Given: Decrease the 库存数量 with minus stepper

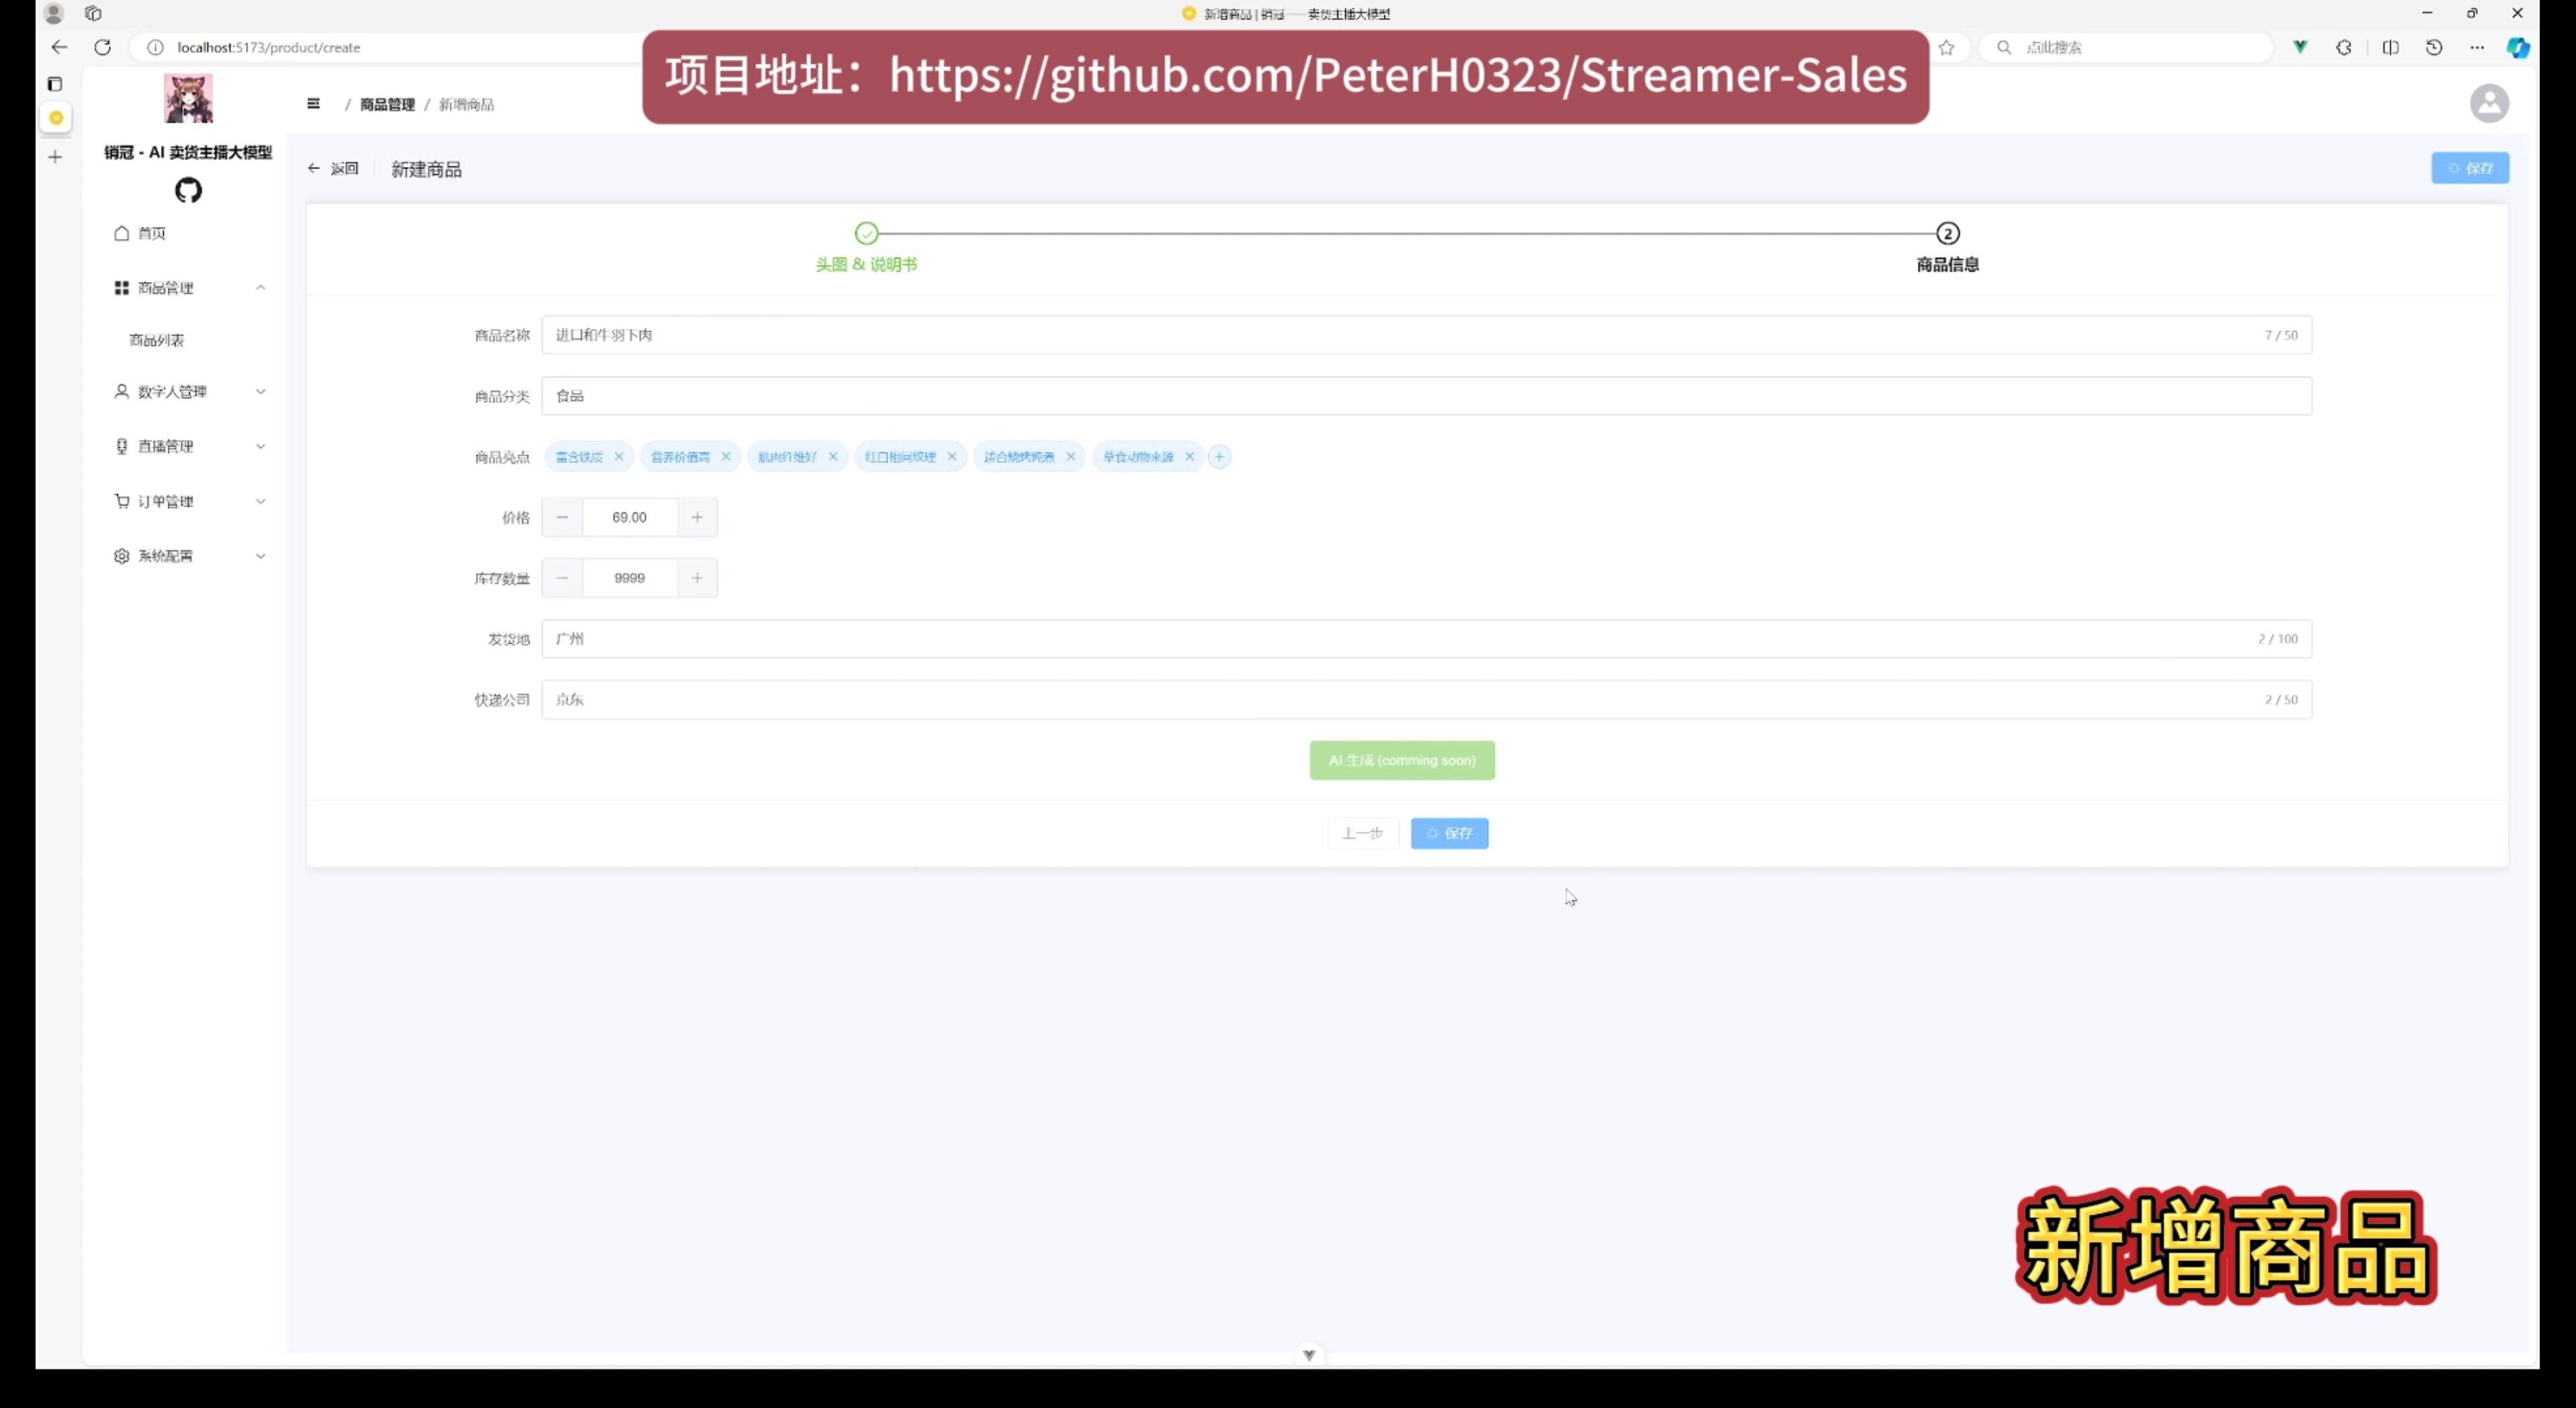Looking at the screenshot, I should pyautogui.click(x=562, y=578).
